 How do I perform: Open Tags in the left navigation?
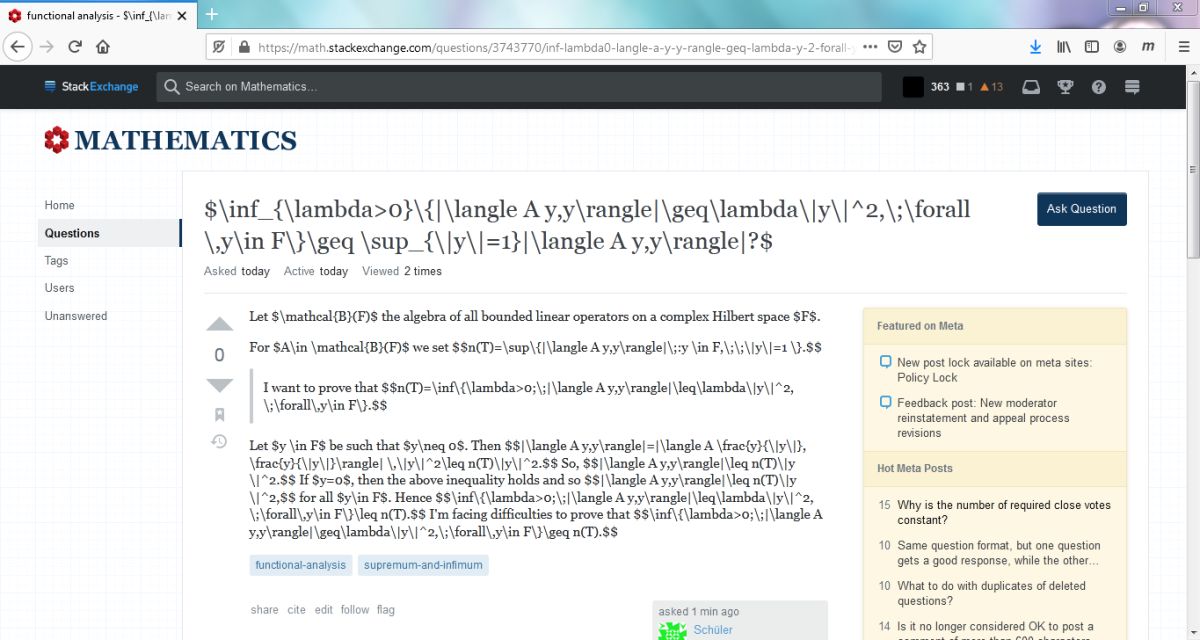tap(56, 261)
